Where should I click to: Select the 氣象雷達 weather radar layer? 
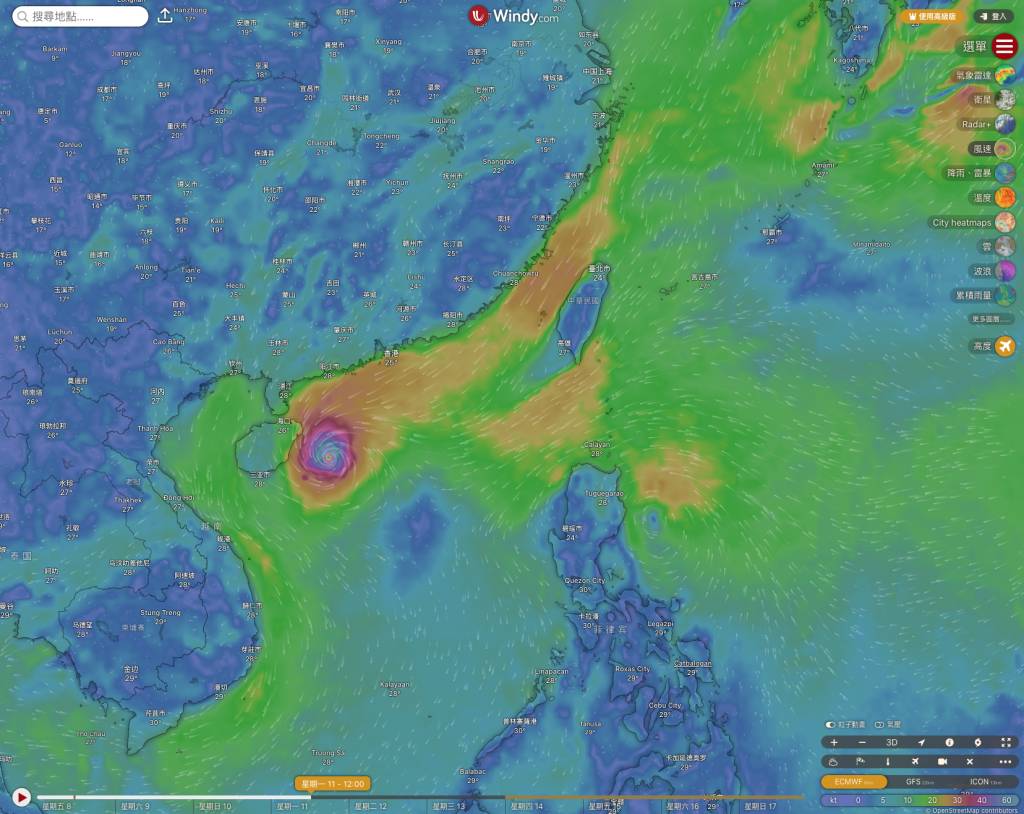(x=1004, y=75)
